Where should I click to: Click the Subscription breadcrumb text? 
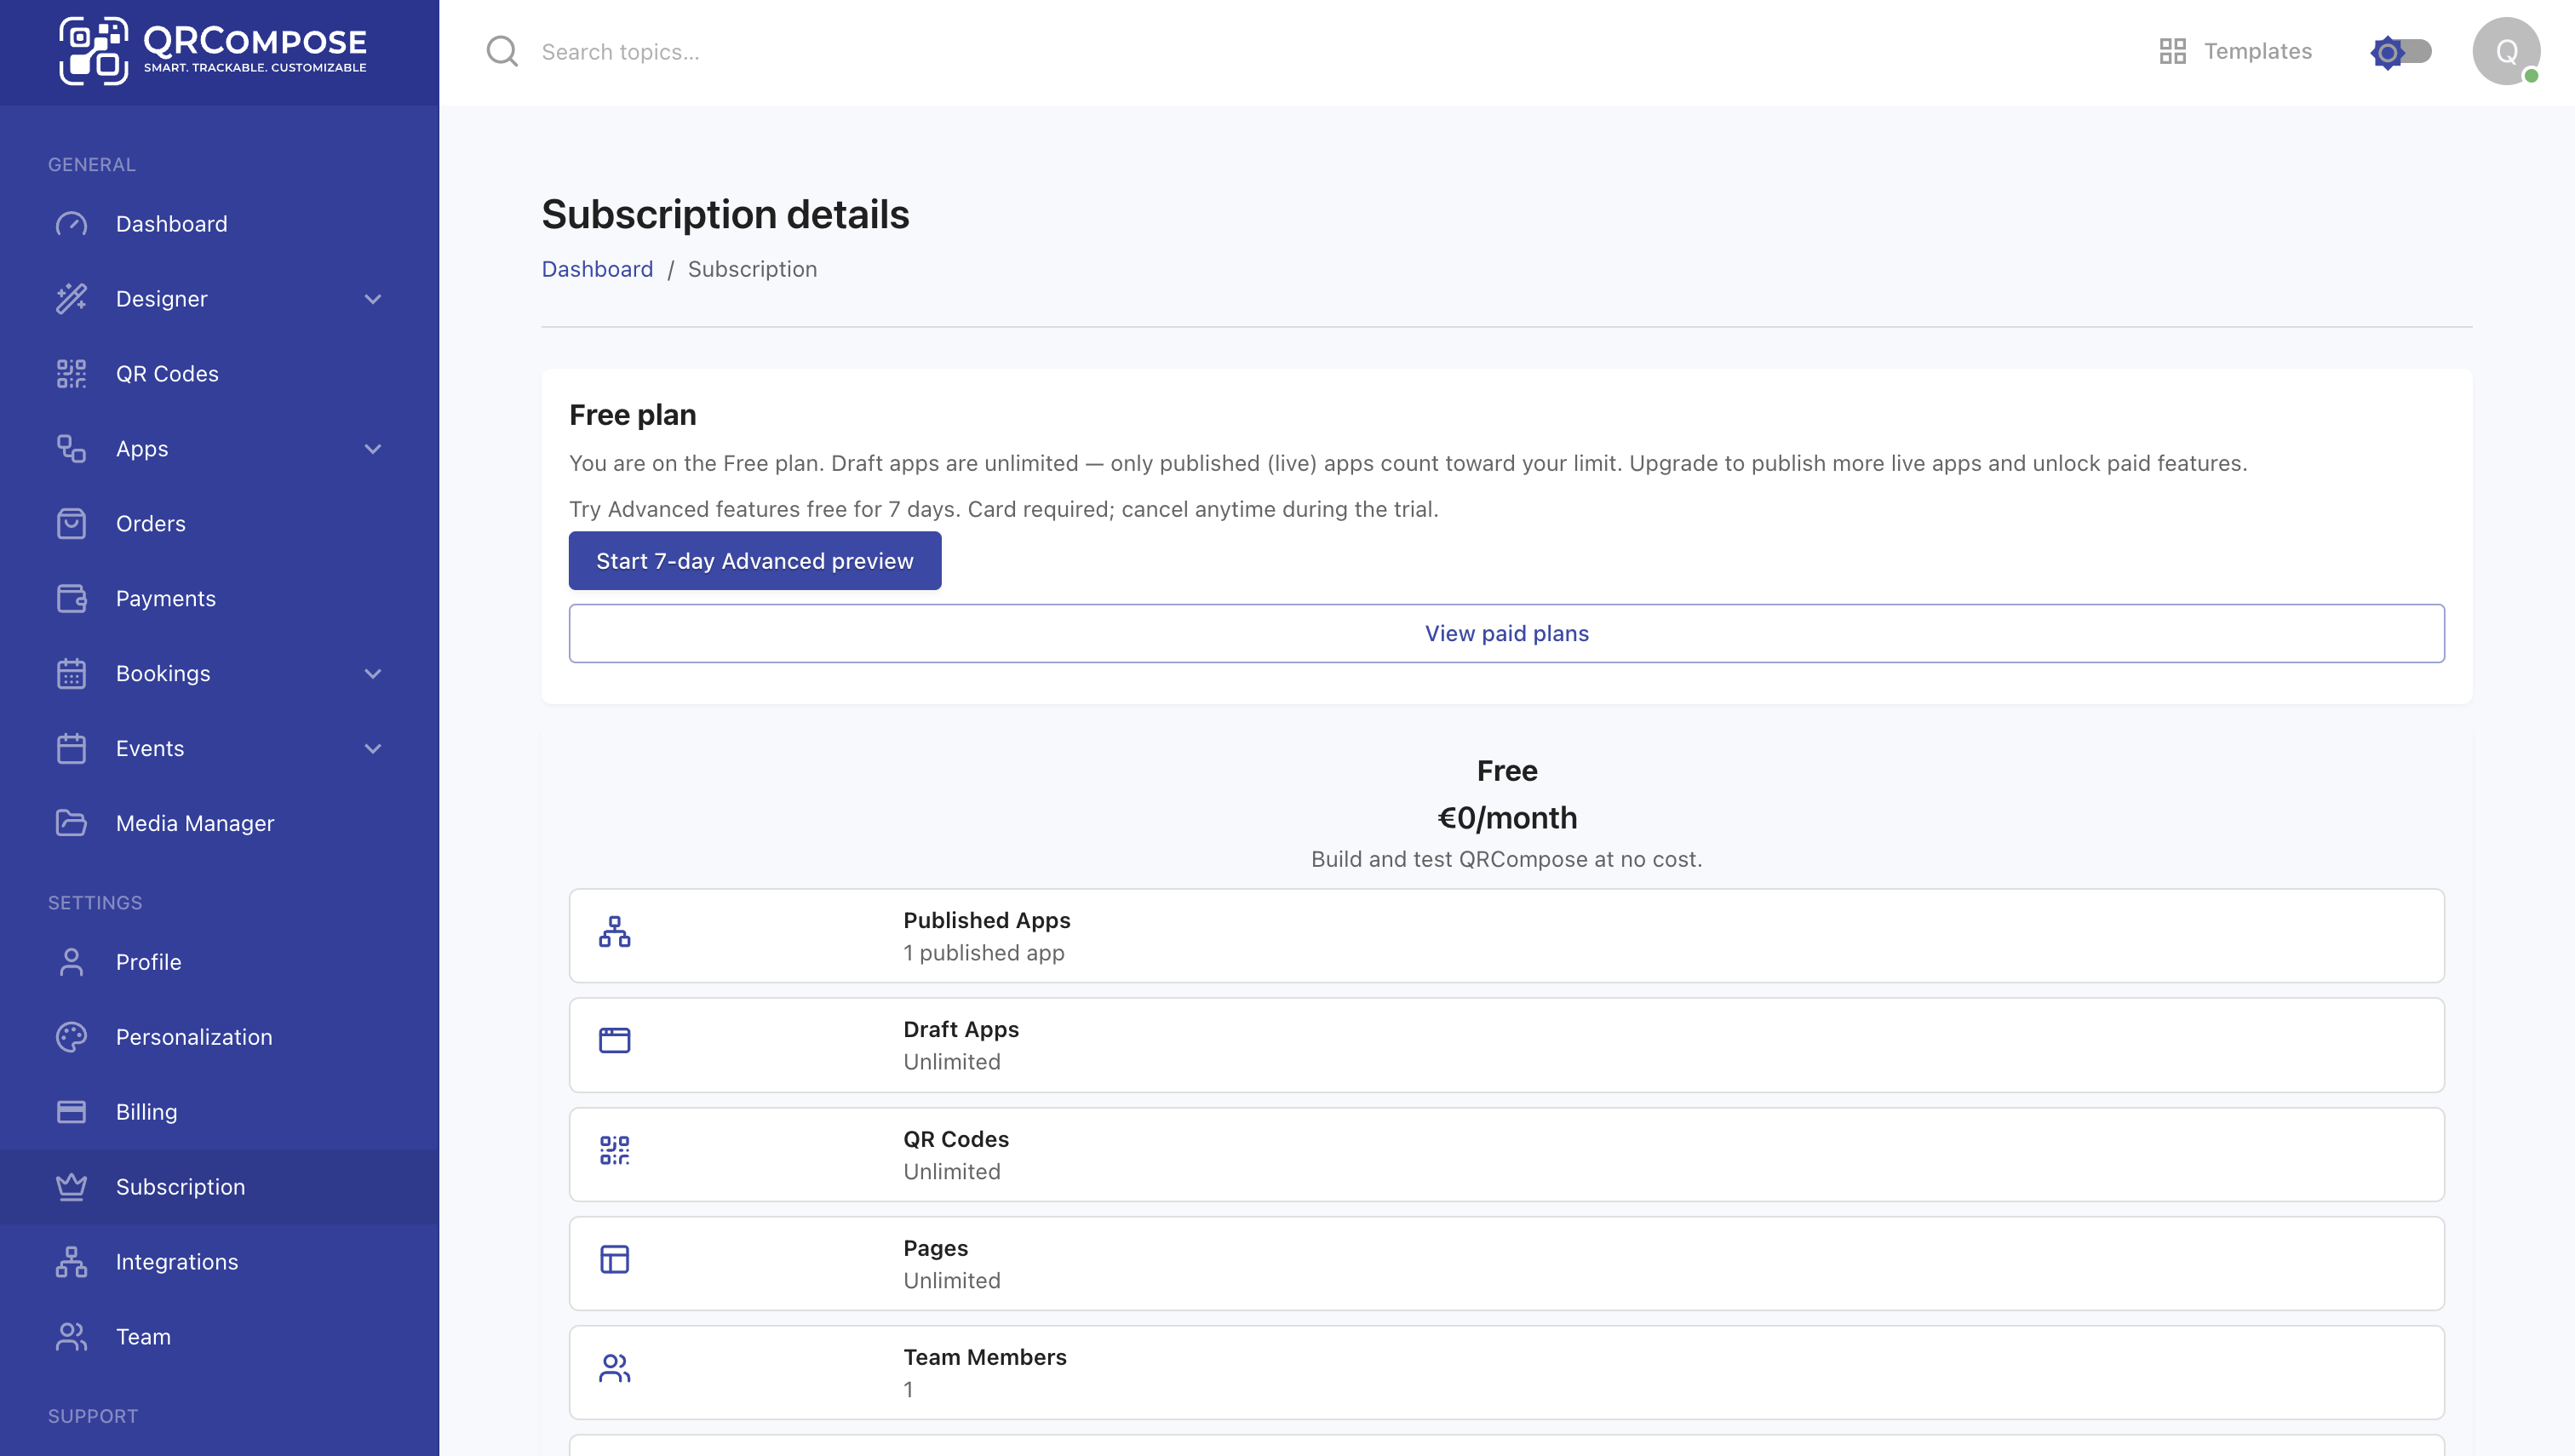click(x=752, y=269)
